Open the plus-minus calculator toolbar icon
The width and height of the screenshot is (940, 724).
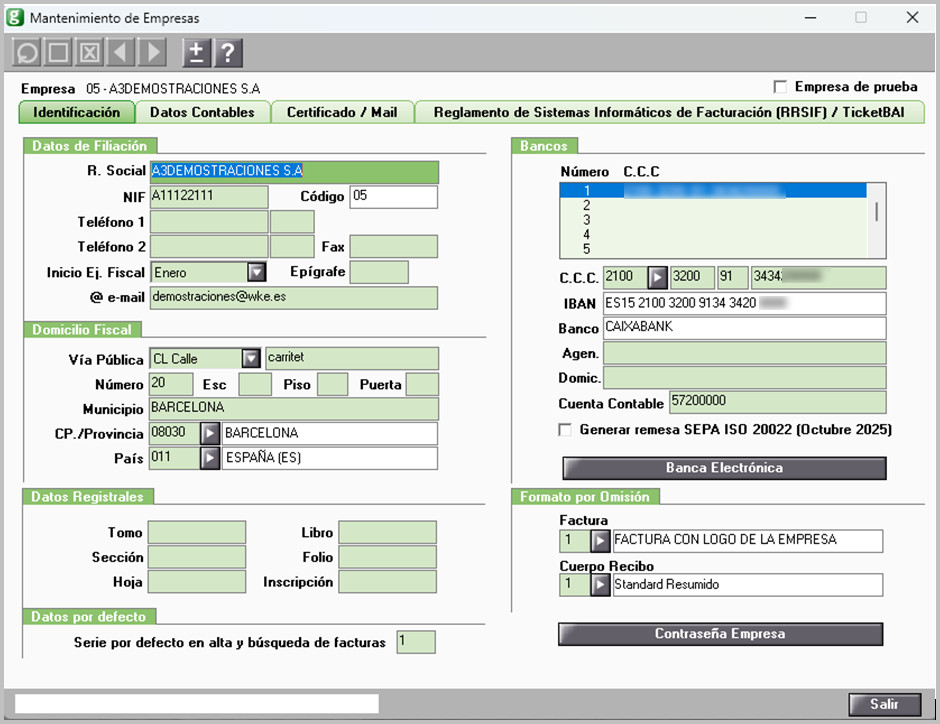(x=197, y=53)
